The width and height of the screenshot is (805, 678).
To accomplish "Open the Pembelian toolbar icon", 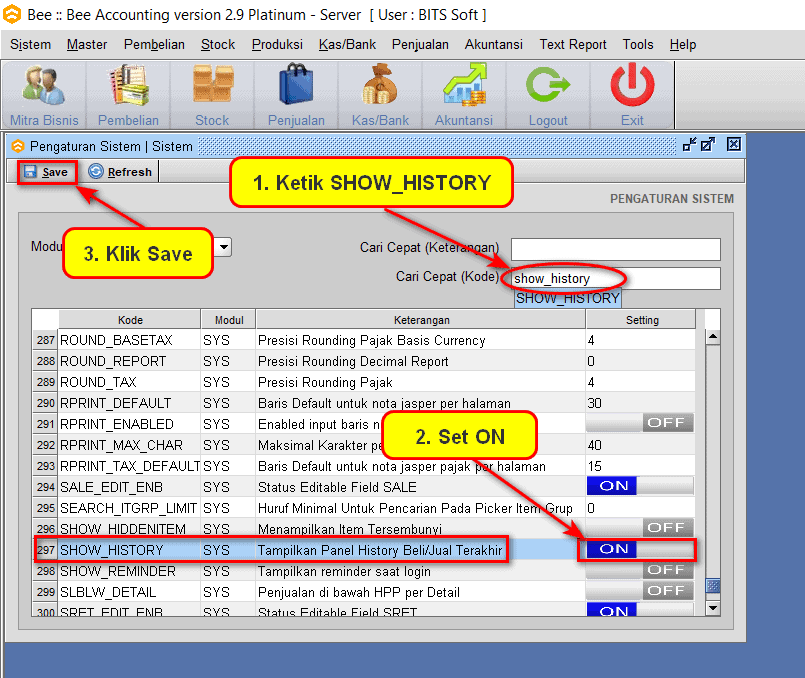I will [x=128, y=95].
